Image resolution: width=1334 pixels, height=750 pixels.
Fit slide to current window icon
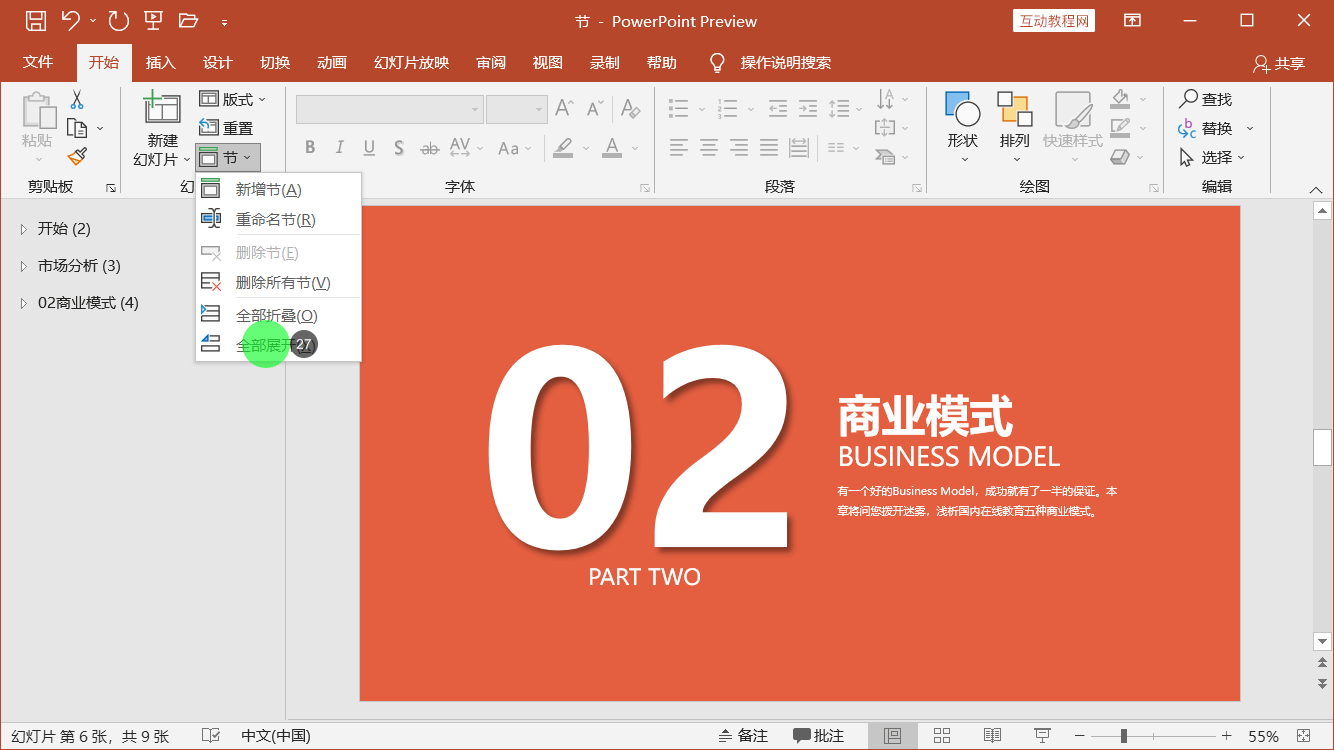coord(1303,736)
